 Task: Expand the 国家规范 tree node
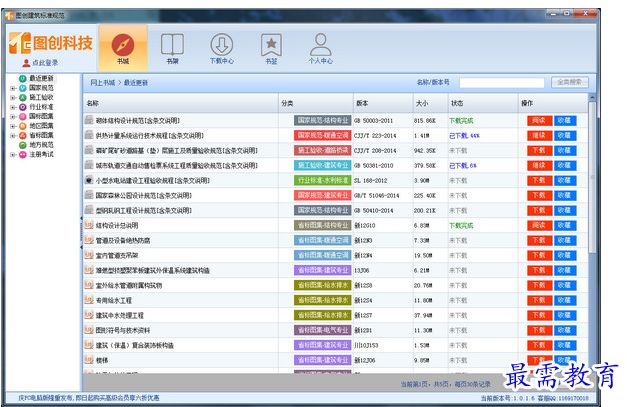coord(13,88)
